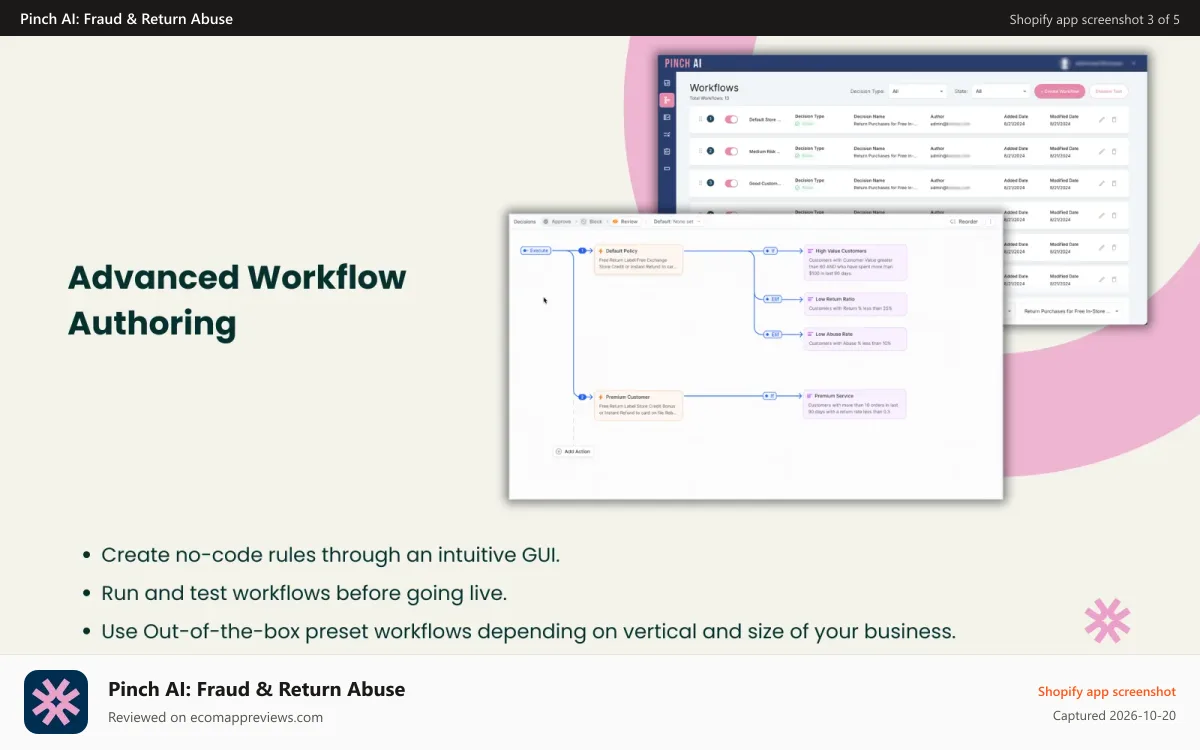The width and height of the screenshot is (1200, 750).
Task: Click the 'Total Workflows: 13' text
Action: pos(709,99)
